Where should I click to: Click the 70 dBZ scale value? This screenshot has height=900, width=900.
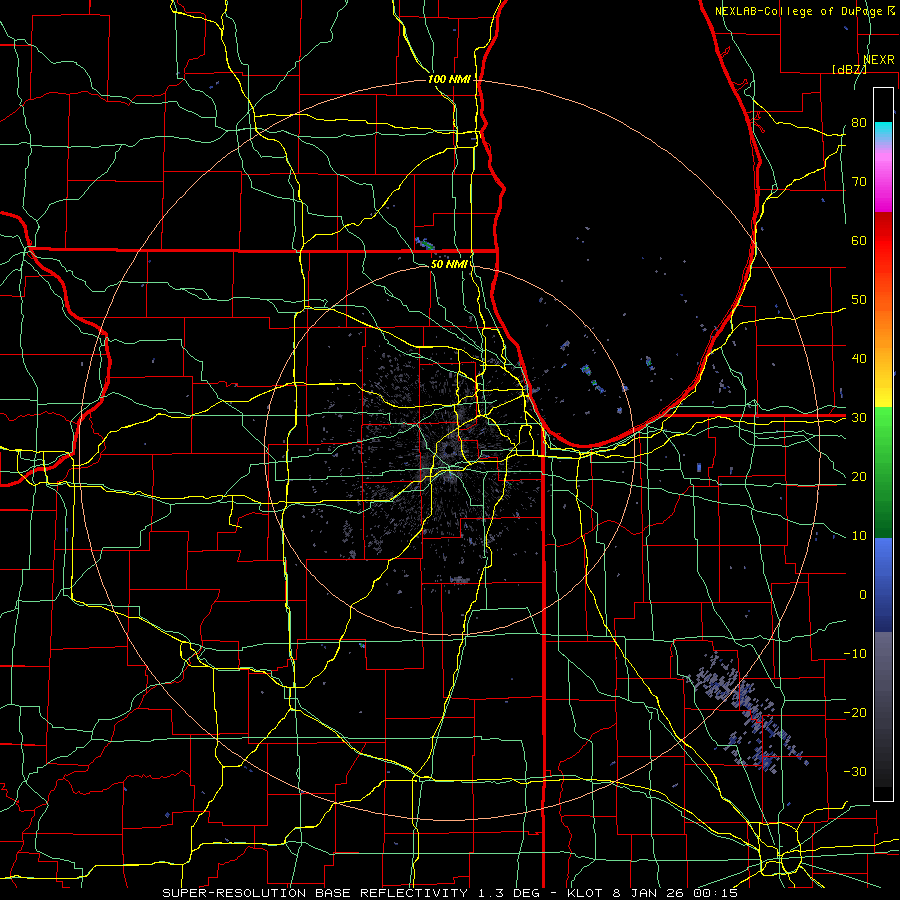[x=859, y=181]
